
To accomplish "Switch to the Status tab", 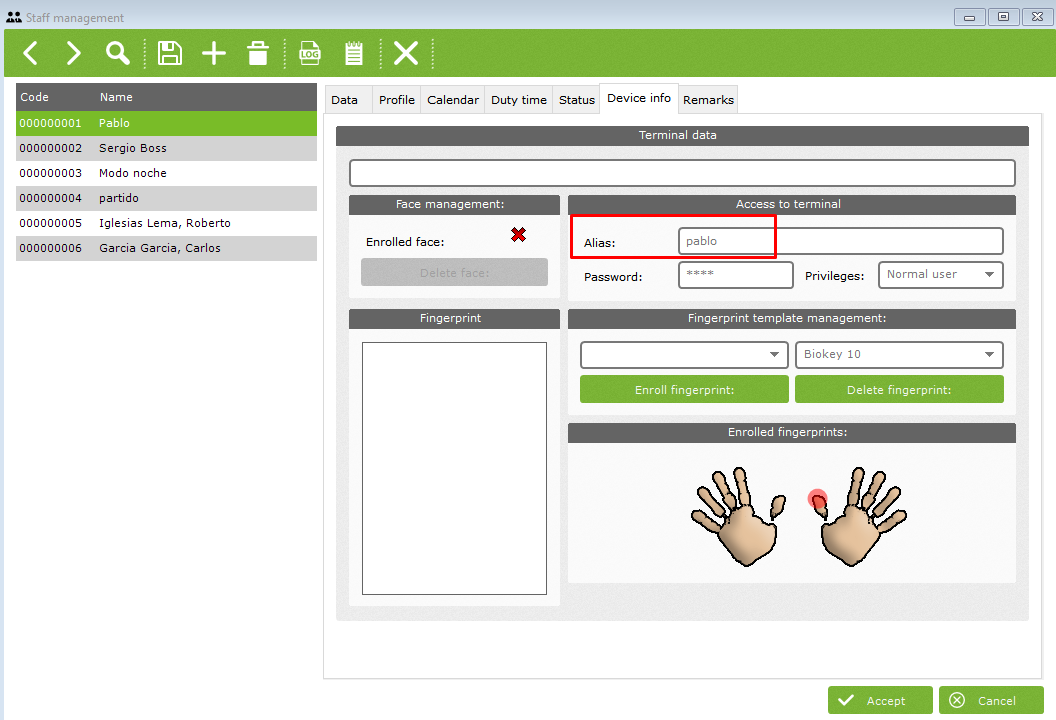I will (576, 100).
